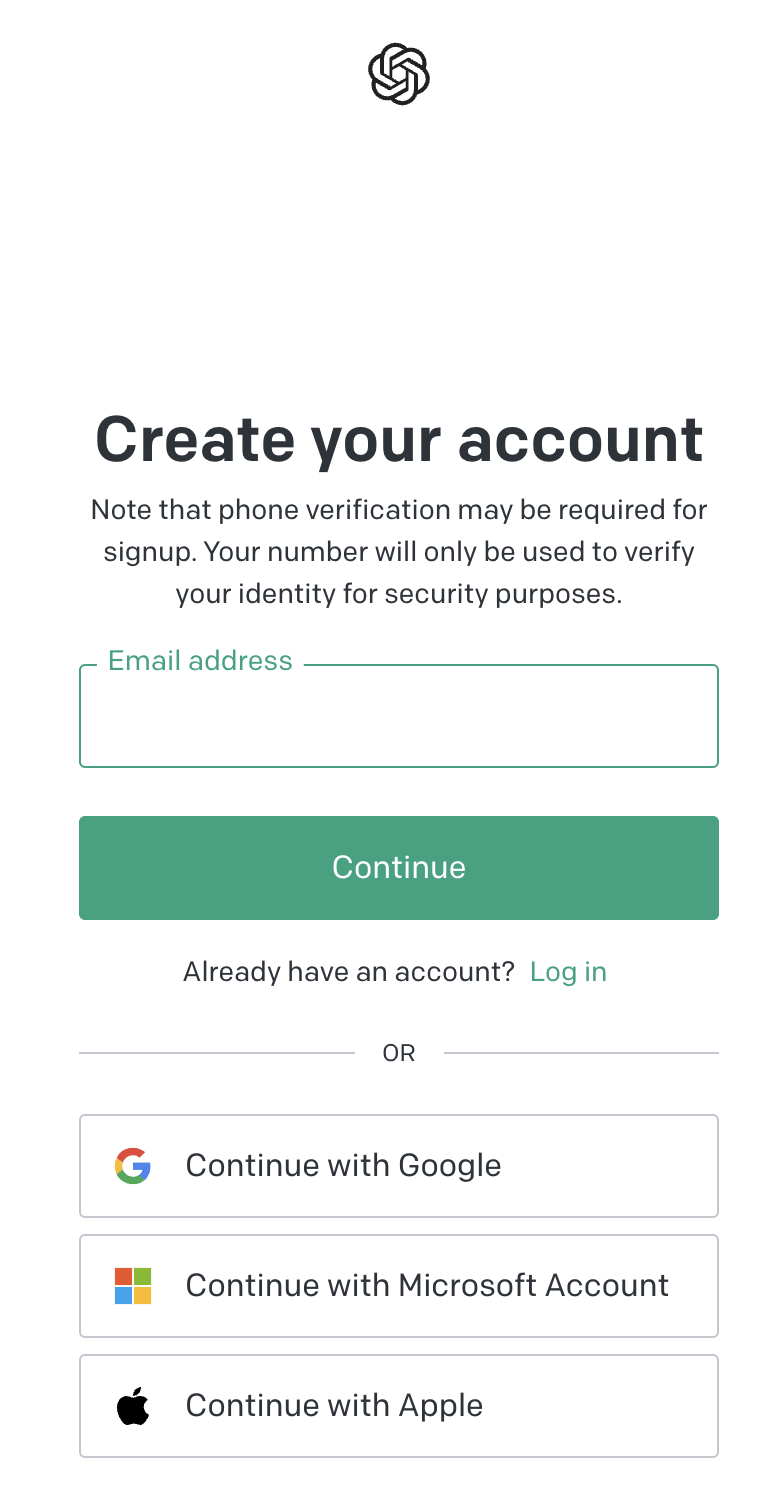Click the 'phone verification may be required' note
Screen dimensions: 780x1508
coord(399,510)
